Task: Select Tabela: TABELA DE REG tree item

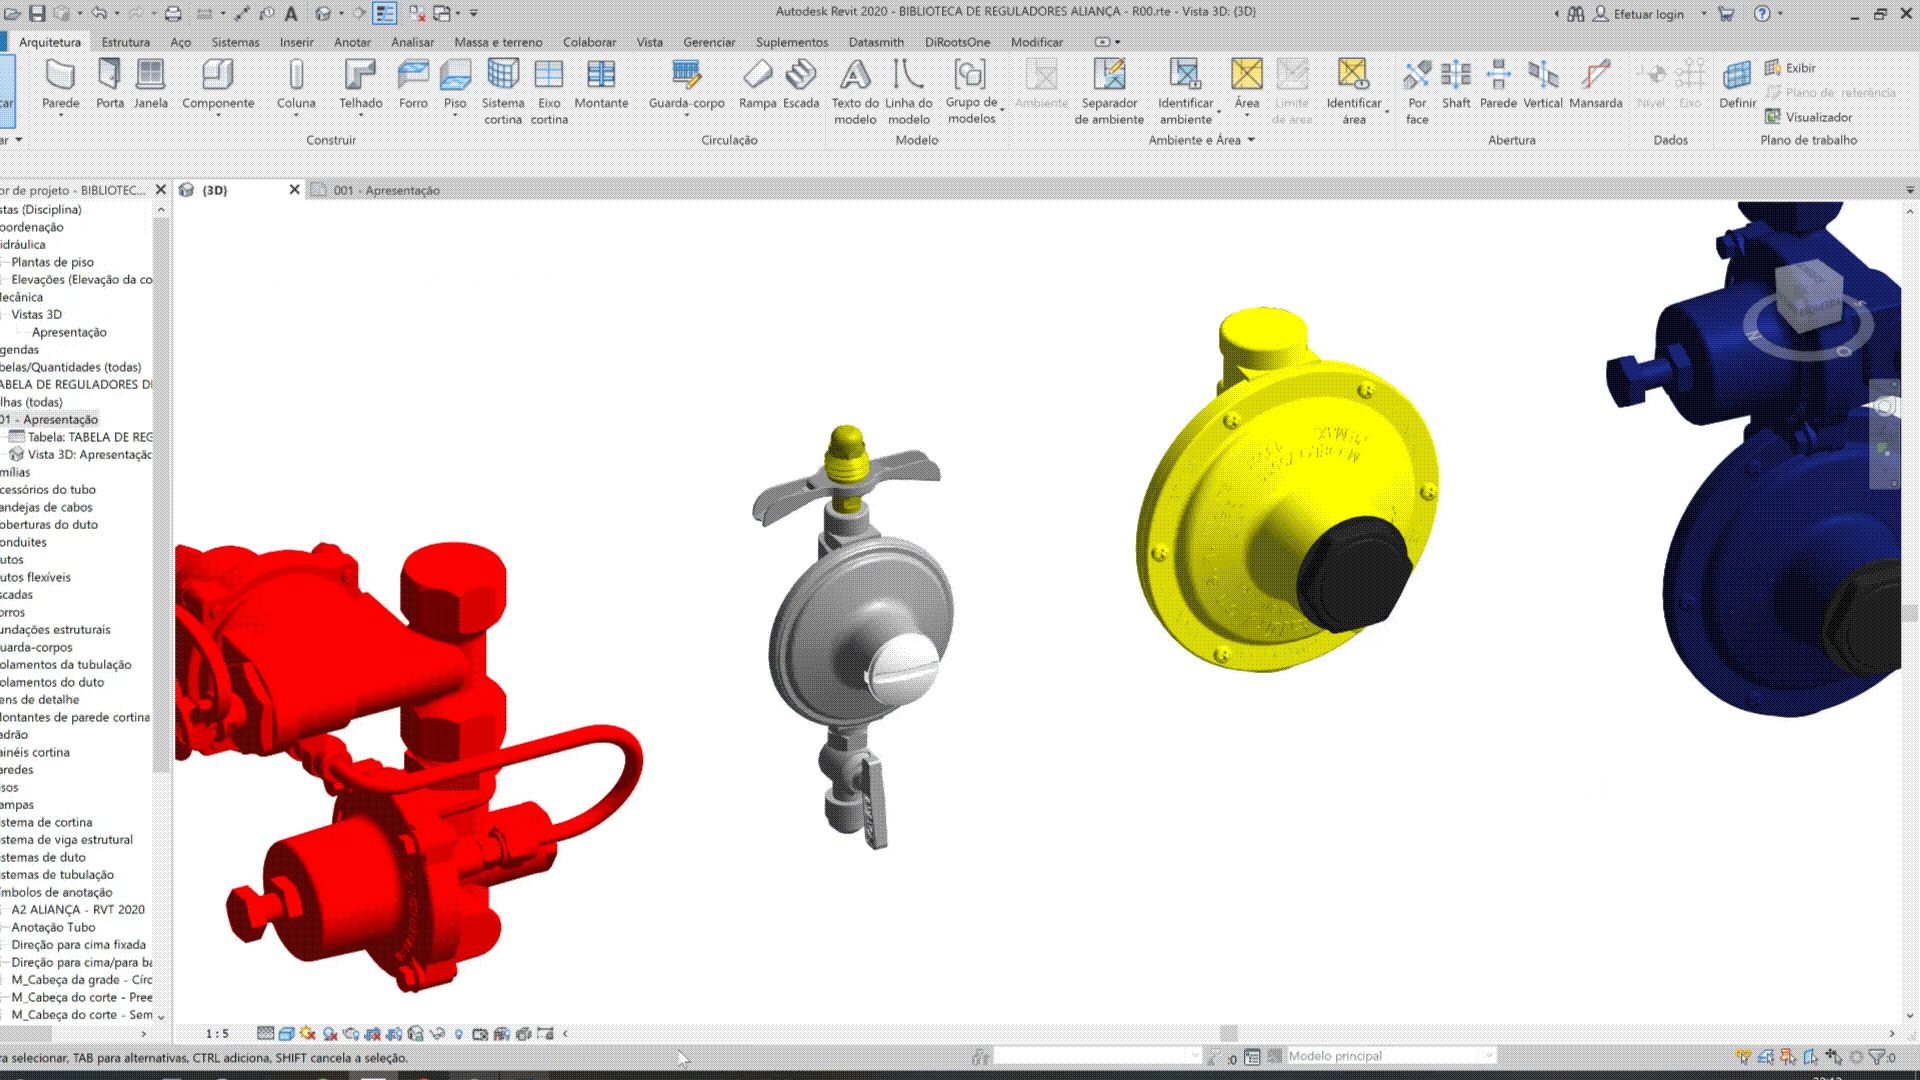Action: (89, 437)
